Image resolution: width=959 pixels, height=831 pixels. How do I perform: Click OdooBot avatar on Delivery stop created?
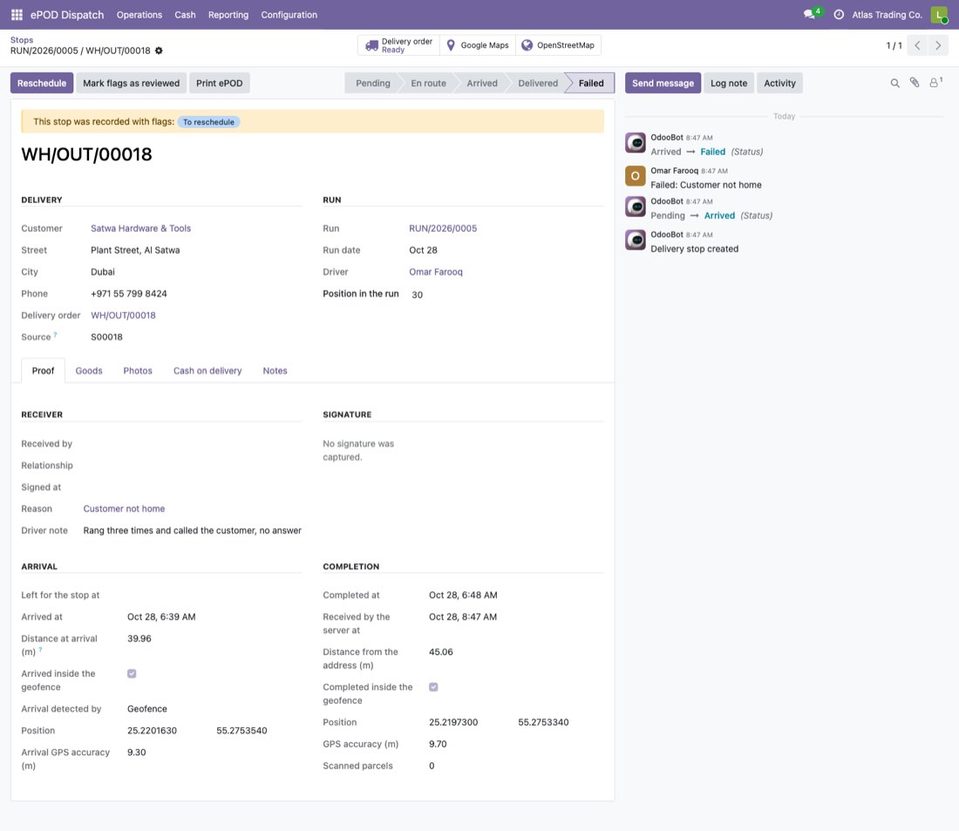pos(635,240)
